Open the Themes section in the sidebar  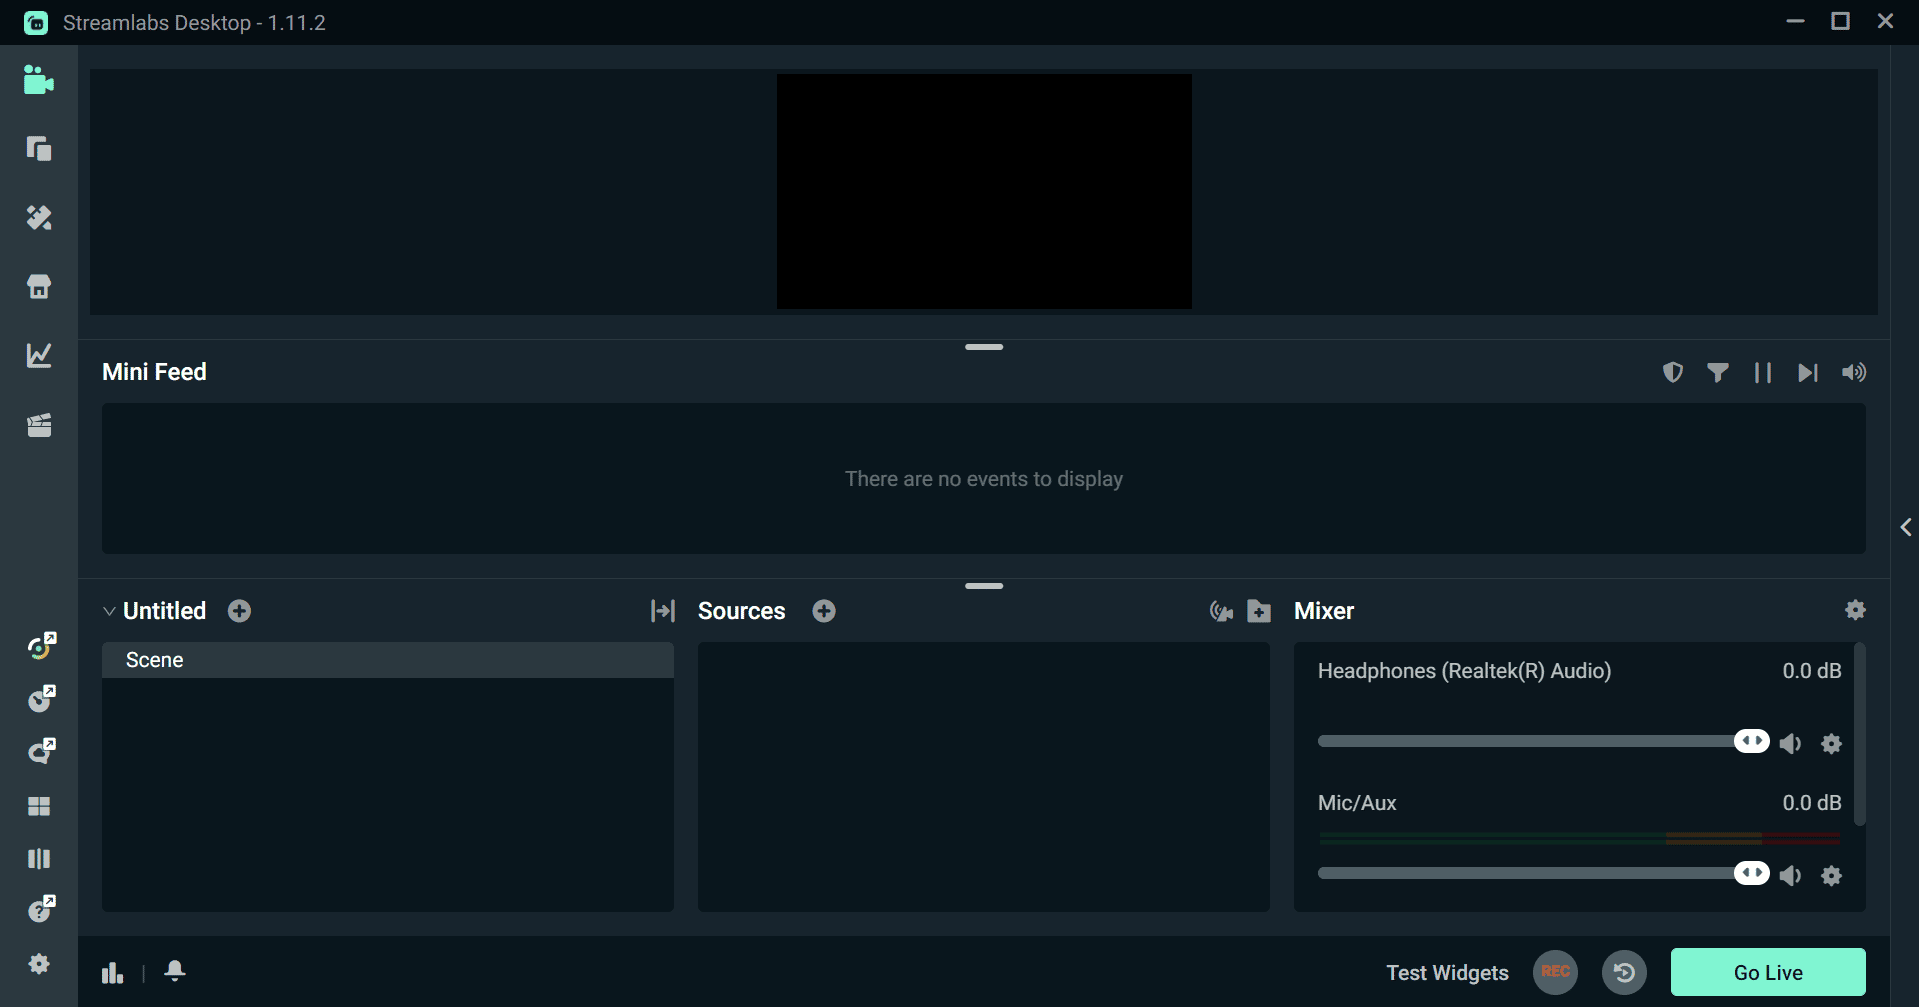[38, 218]
